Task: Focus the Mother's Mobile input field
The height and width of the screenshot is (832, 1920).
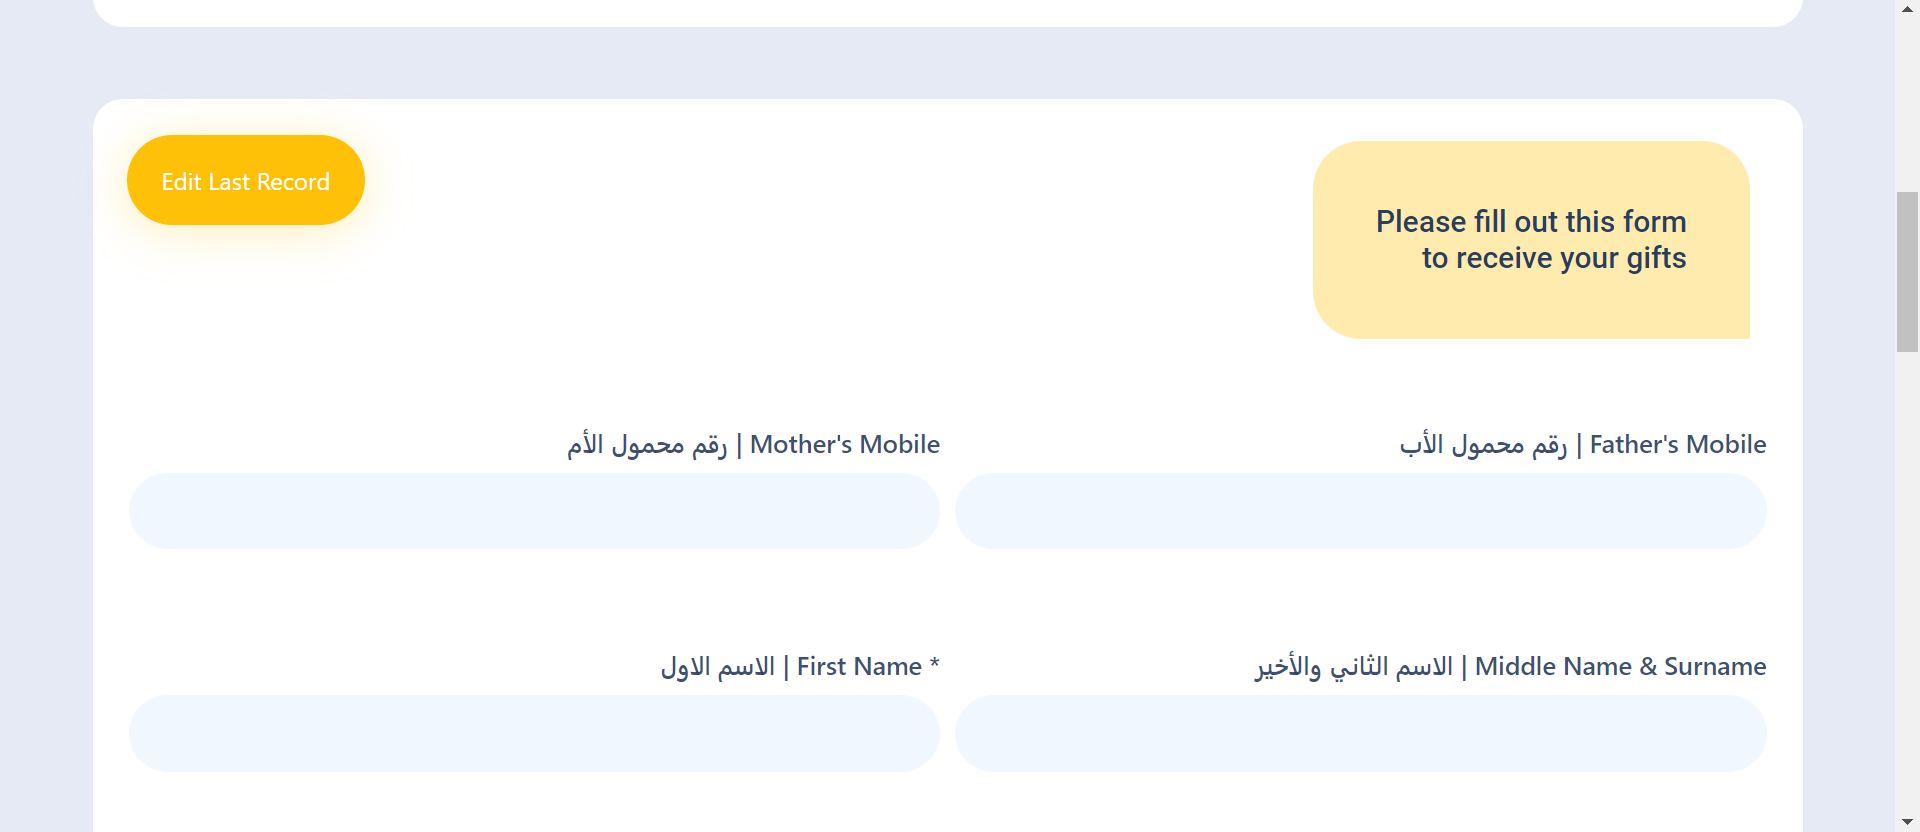Action: (534, 511)
